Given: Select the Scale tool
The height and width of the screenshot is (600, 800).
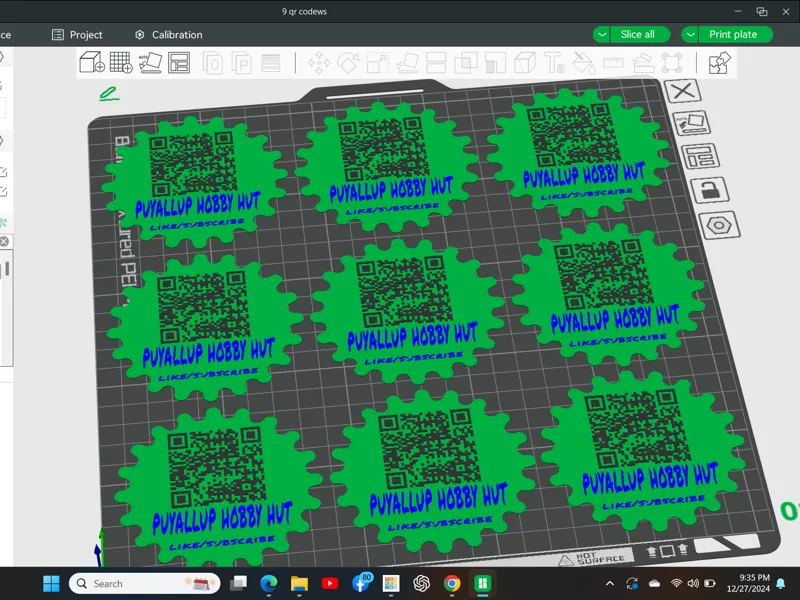Looking at the screenshot, I should (378, 63).
